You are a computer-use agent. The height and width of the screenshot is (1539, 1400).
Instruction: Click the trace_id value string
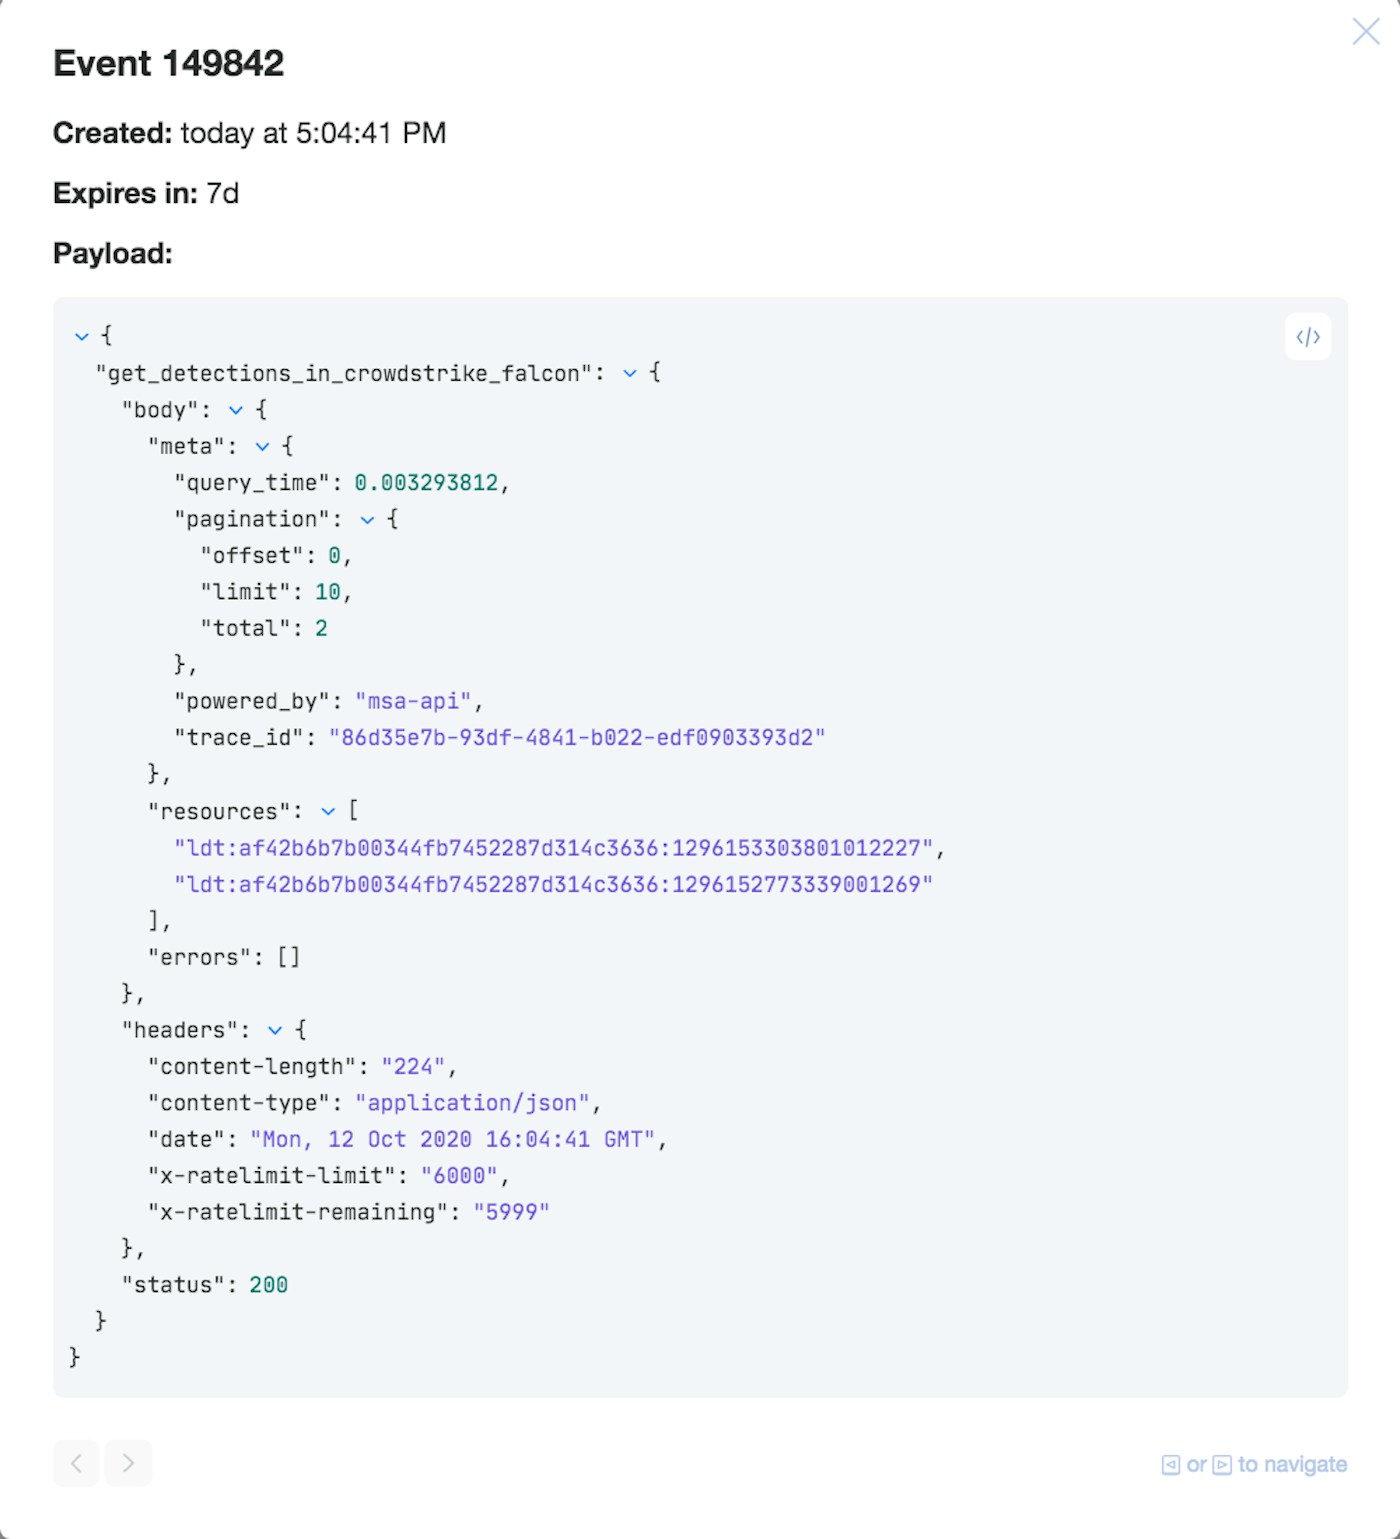click(x=577, y=738)
